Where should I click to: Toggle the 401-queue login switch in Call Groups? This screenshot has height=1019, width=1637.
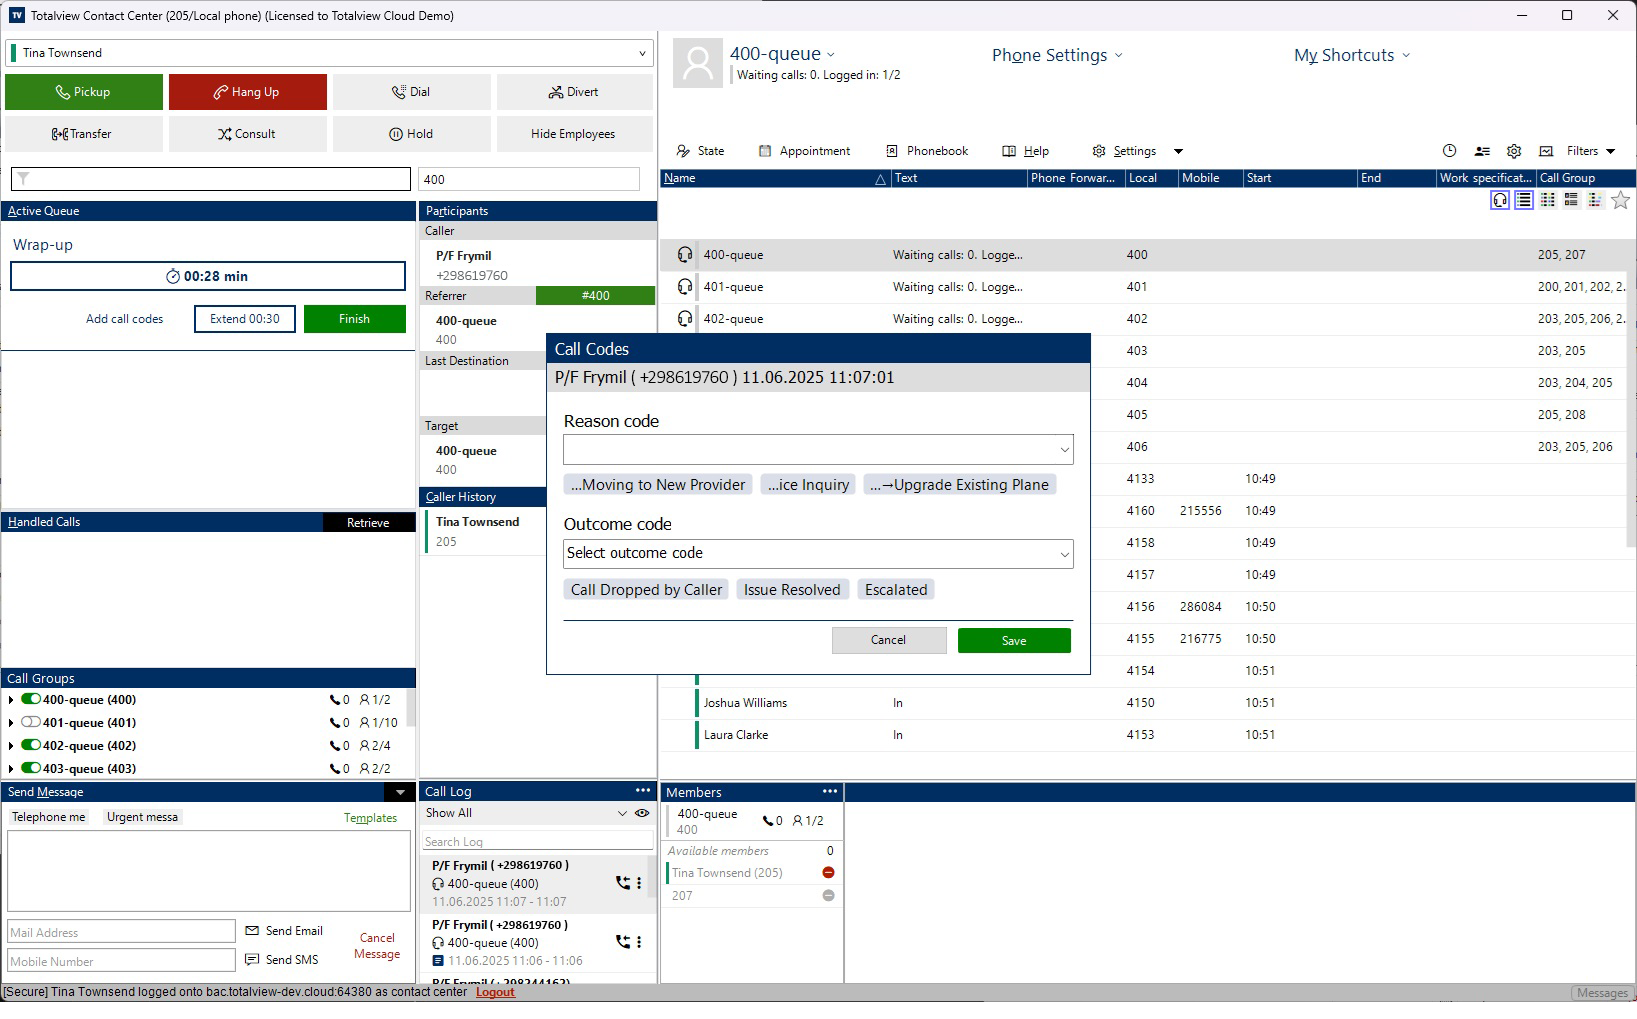point(31,723)
